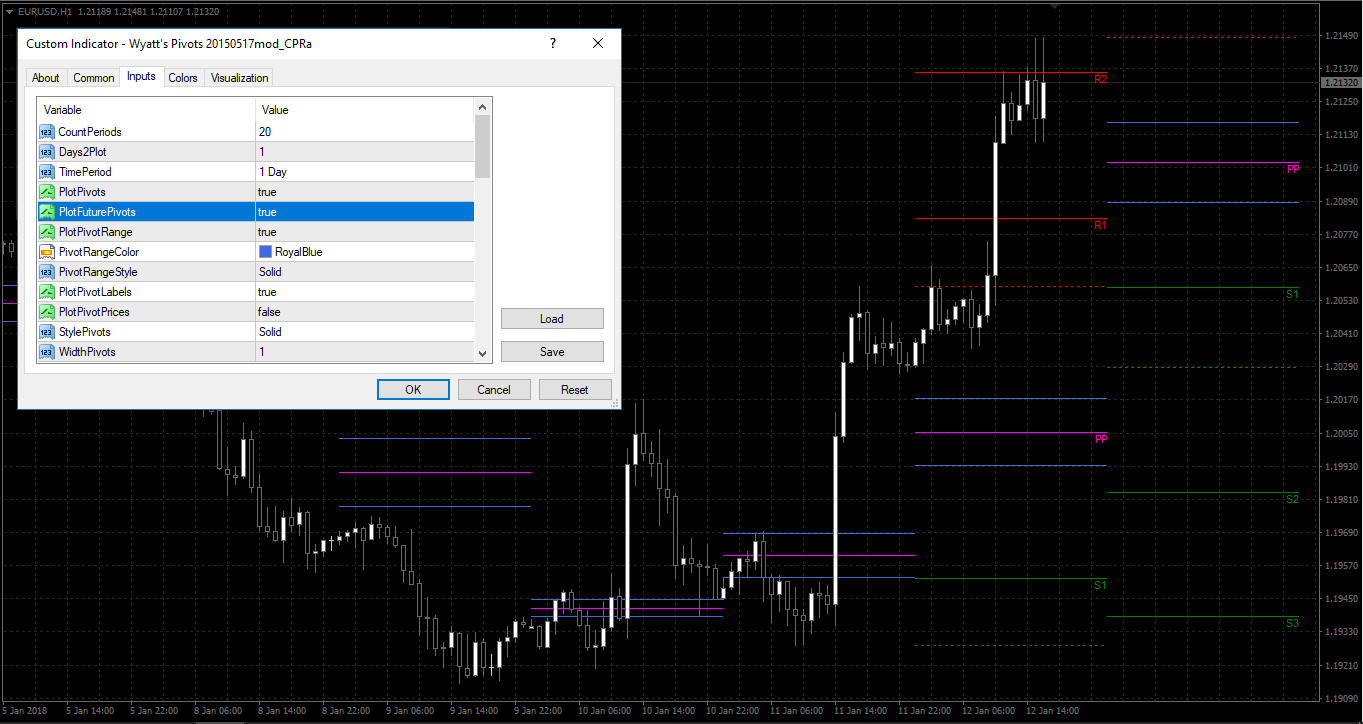Screen dimensions: 1363x724
Task: Click the Variable column header
Action: coord(146,110)
